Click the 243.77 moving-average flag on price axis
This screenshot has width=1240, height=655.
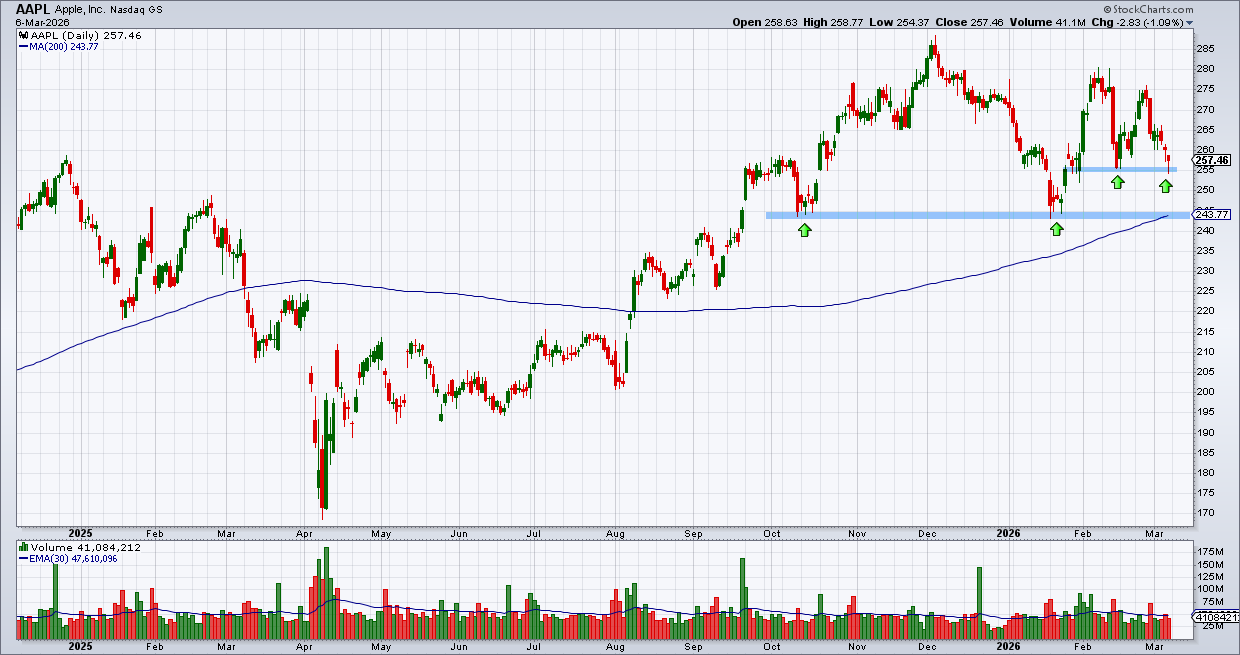1212,215
